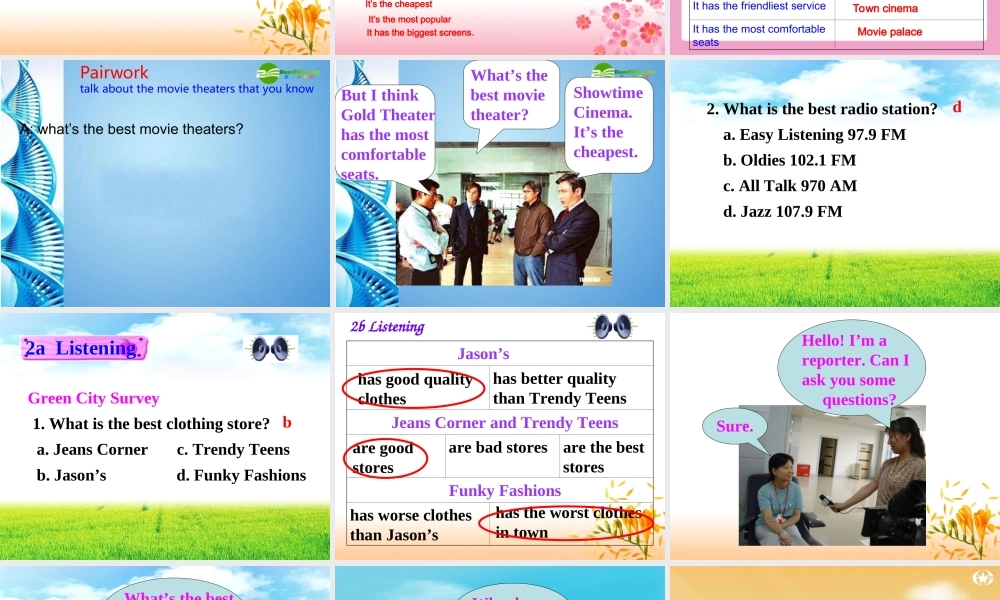This screenshot has width=1000, height=600.
Task: Click the red answer letter 'b'
Action: pos(287,422)
